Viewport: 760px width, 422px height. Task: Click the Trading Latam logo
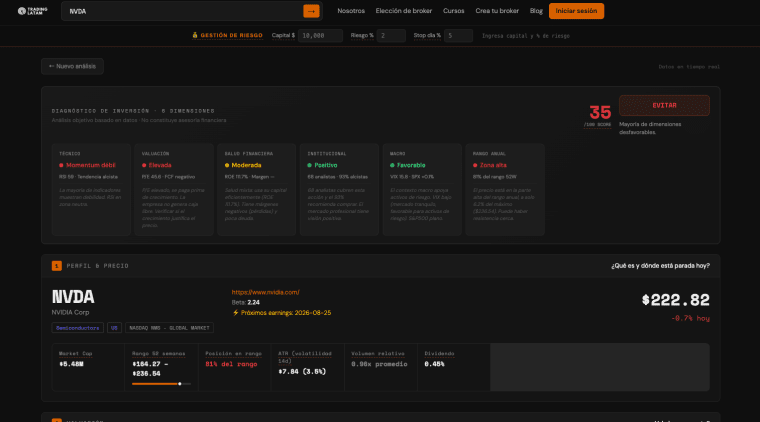pos(32,11)
